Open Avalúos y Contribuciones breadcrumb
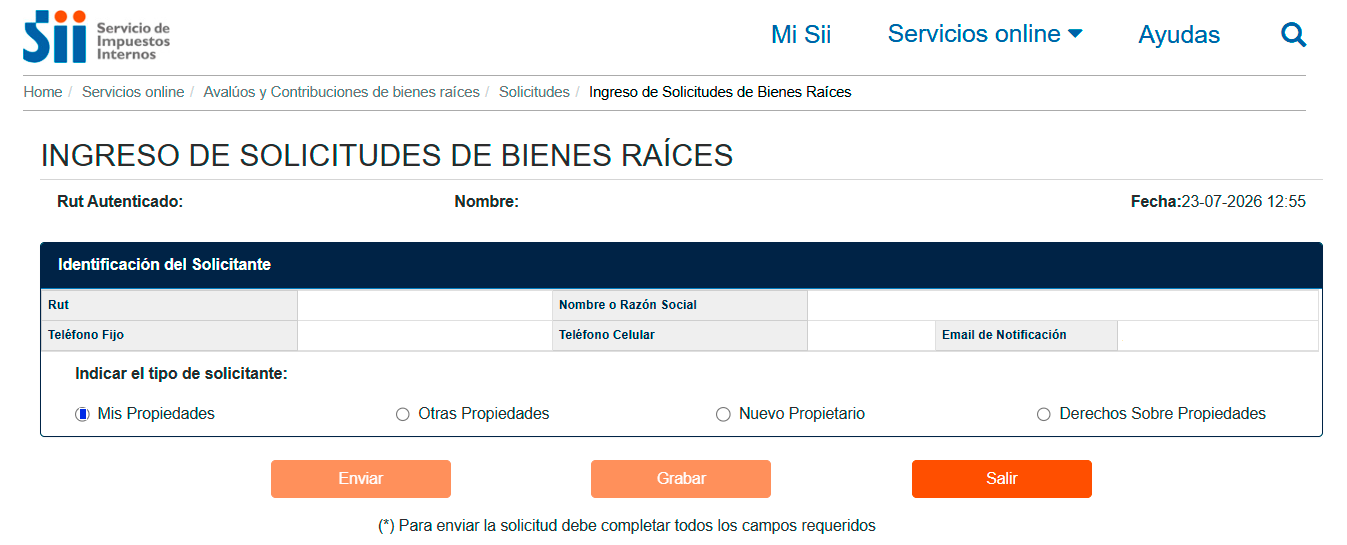This screenshot has height=545, width=1347. [x=341, y=92]
